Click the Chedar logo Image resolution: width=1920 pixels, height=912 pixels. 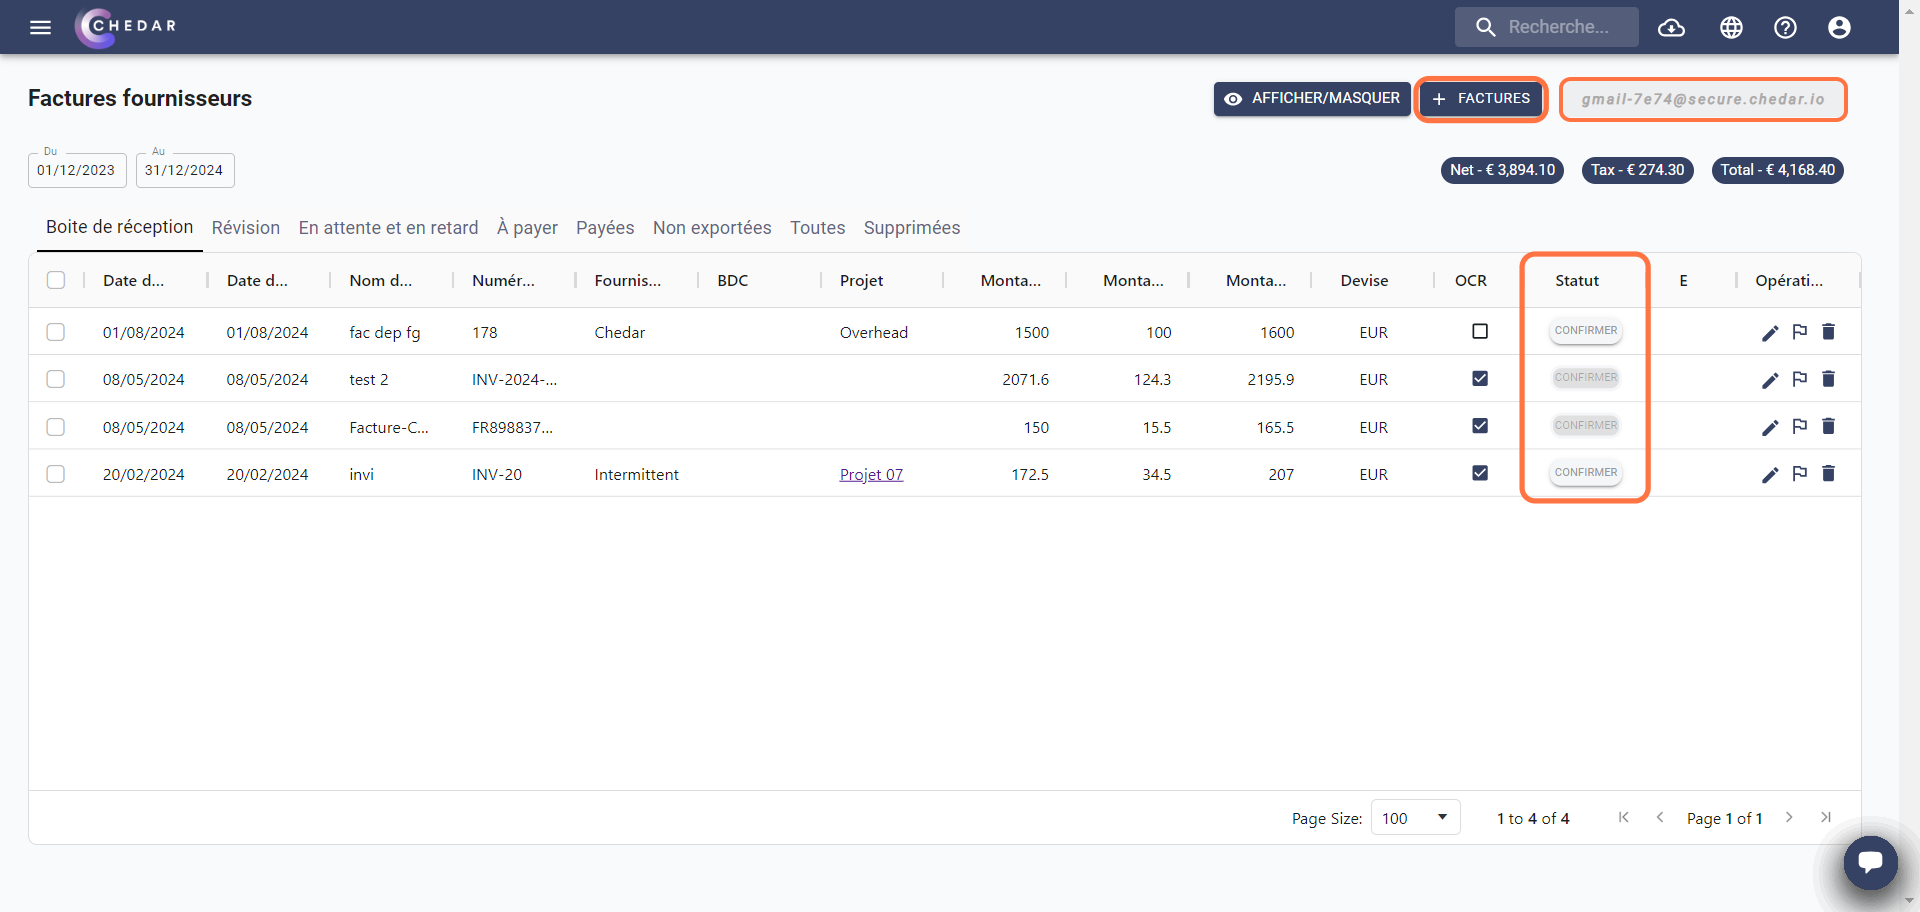click(126, 27)
